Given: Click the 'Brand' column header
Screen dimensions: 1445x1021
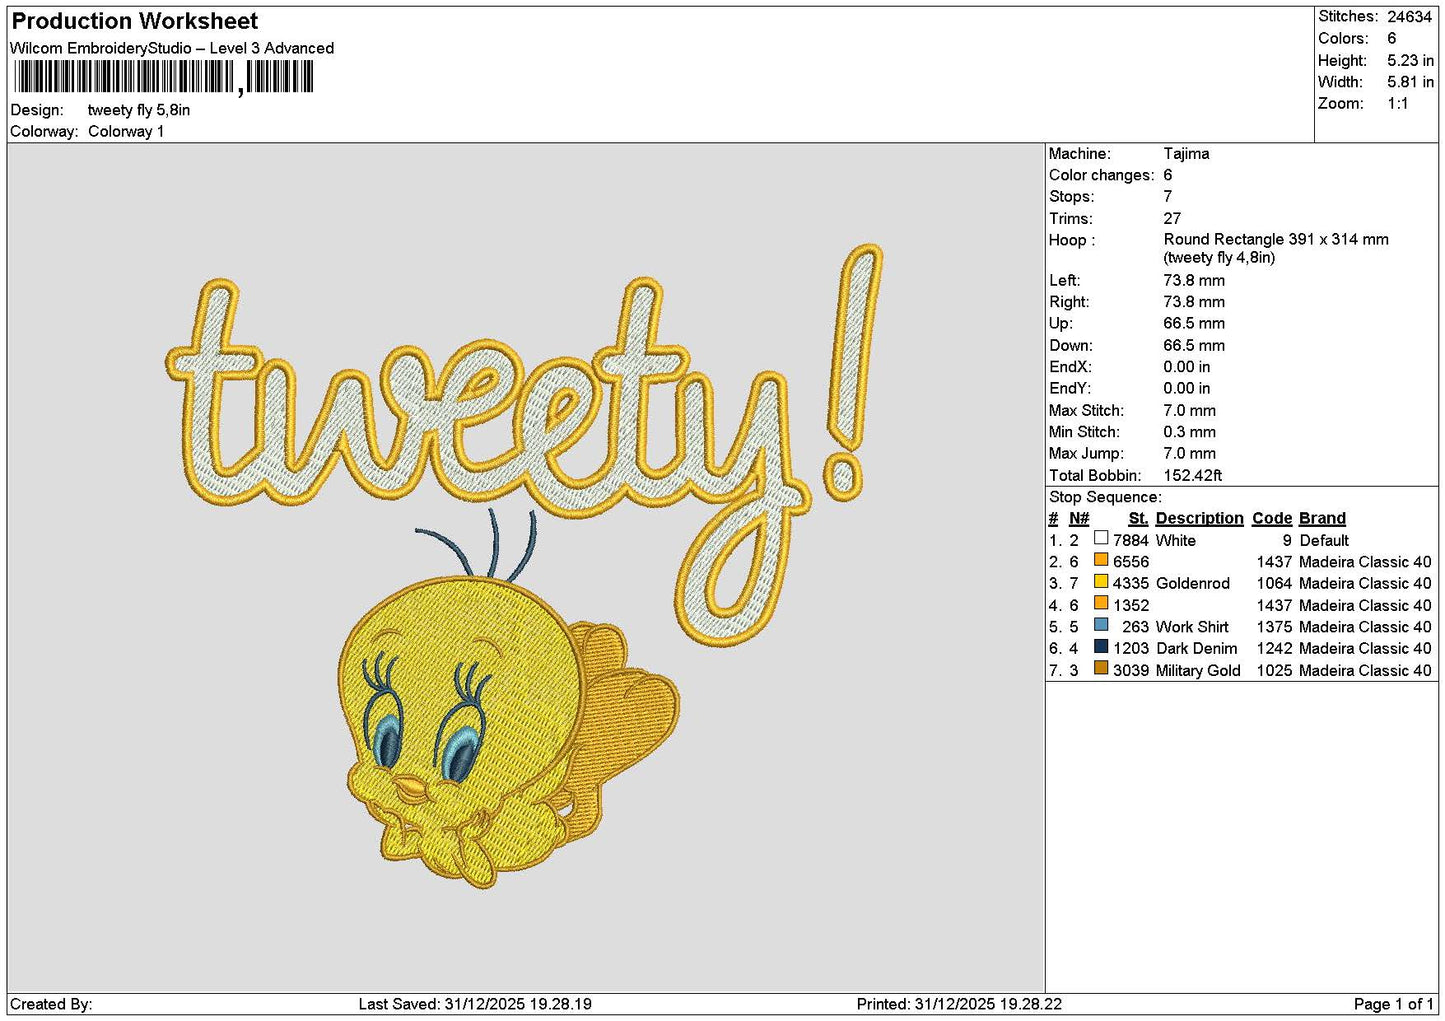Looking at the screenshot, I should 1322,518.
